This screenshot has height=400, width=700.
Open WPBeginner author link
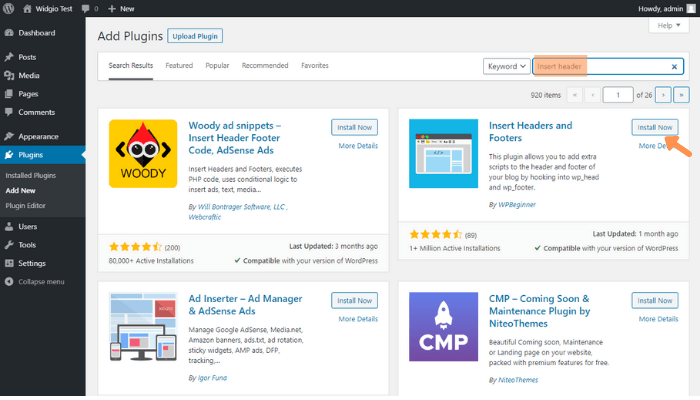[x=517, y=204]
